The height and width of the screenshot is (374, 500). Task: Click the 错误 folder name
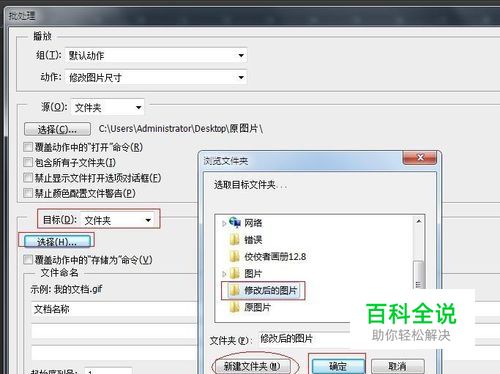[x=253, y=240]
